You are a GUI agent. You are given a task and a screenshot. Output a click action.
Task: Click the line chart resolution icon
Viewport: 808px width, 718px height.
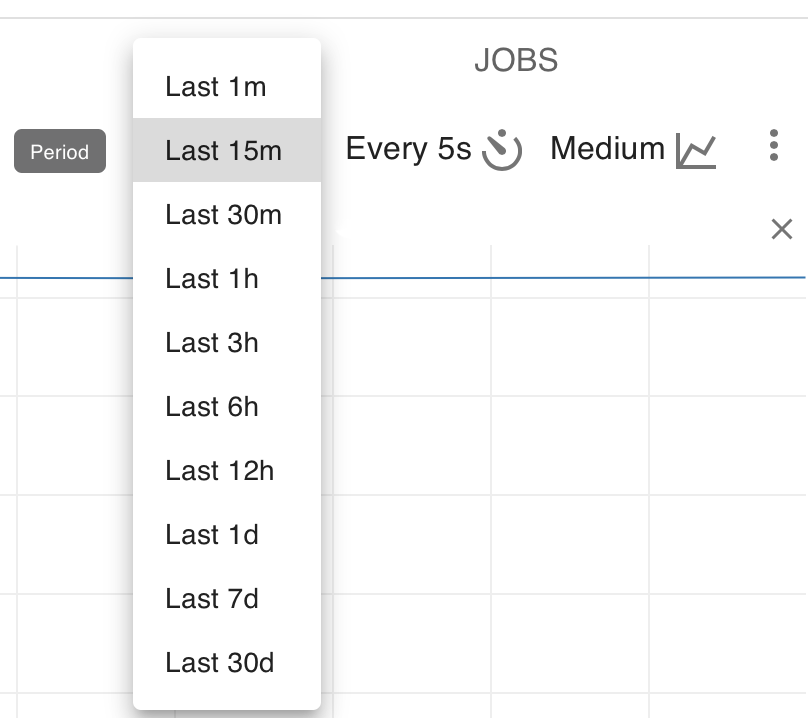[x=696, y=151]
